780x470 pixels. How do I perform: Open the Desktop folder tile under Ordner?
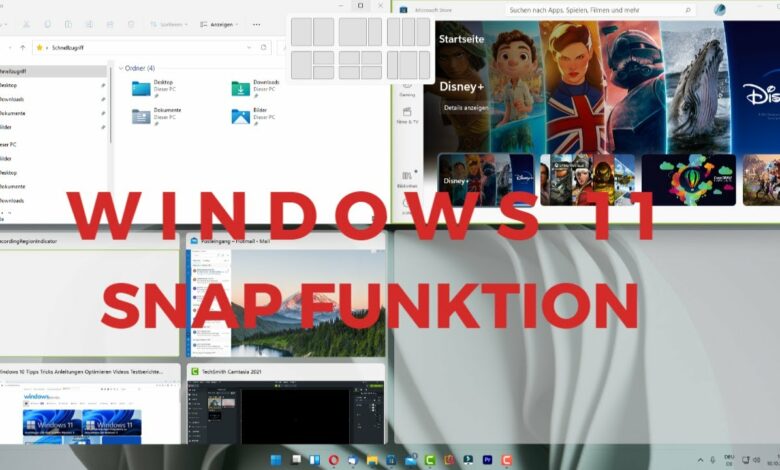tap(154, 88)
